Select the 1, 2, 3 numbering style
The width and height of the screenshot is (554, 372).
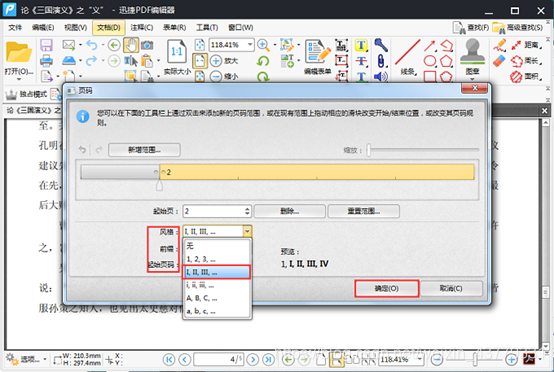pyautogui.click(x=217, y=259)
